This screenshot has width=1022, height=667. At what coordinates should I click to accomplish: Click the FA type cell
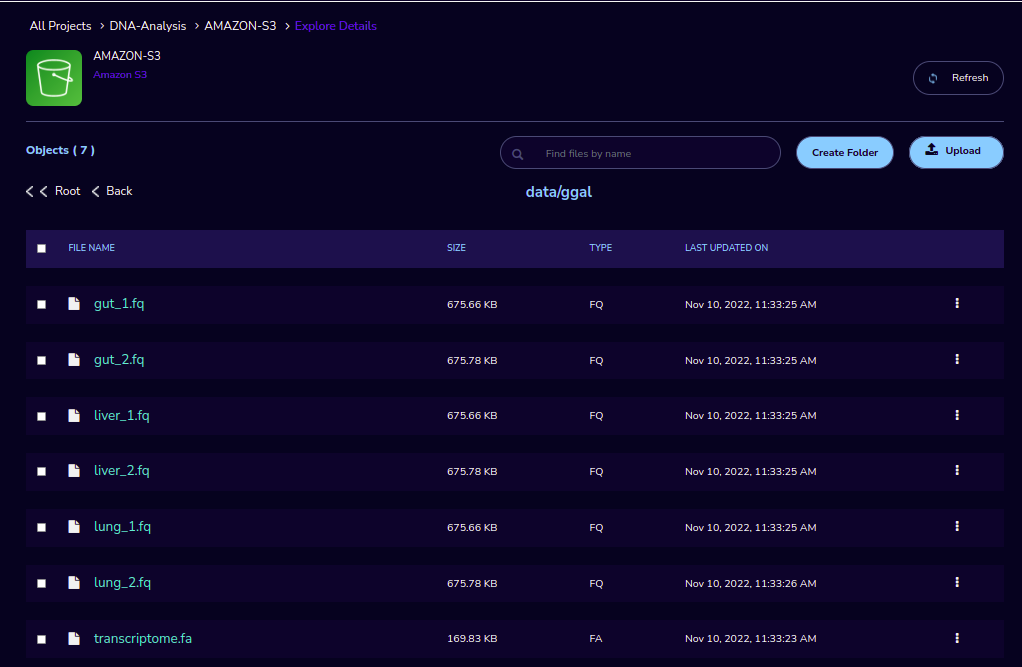596,638
